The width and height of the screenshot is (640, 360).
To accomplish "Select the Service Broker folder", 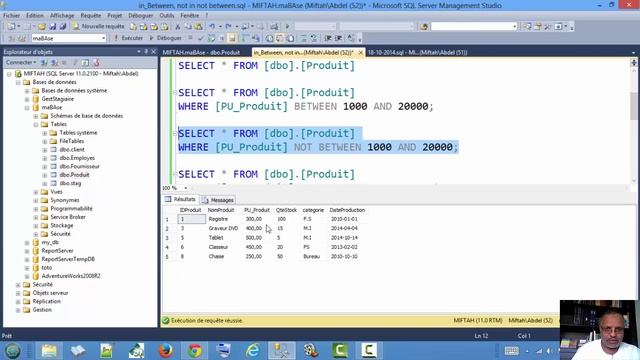I will pyautogui.click(x=68, y=217).
